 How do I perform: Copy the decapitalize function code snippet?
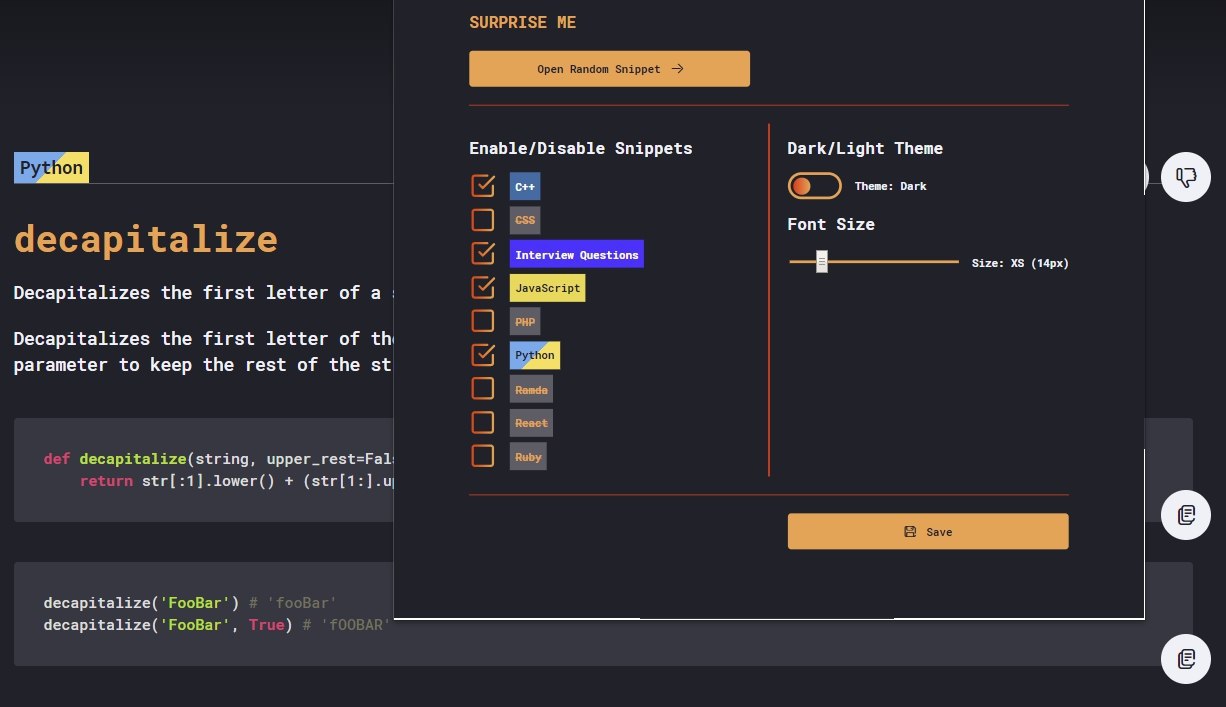(1186, 515)
